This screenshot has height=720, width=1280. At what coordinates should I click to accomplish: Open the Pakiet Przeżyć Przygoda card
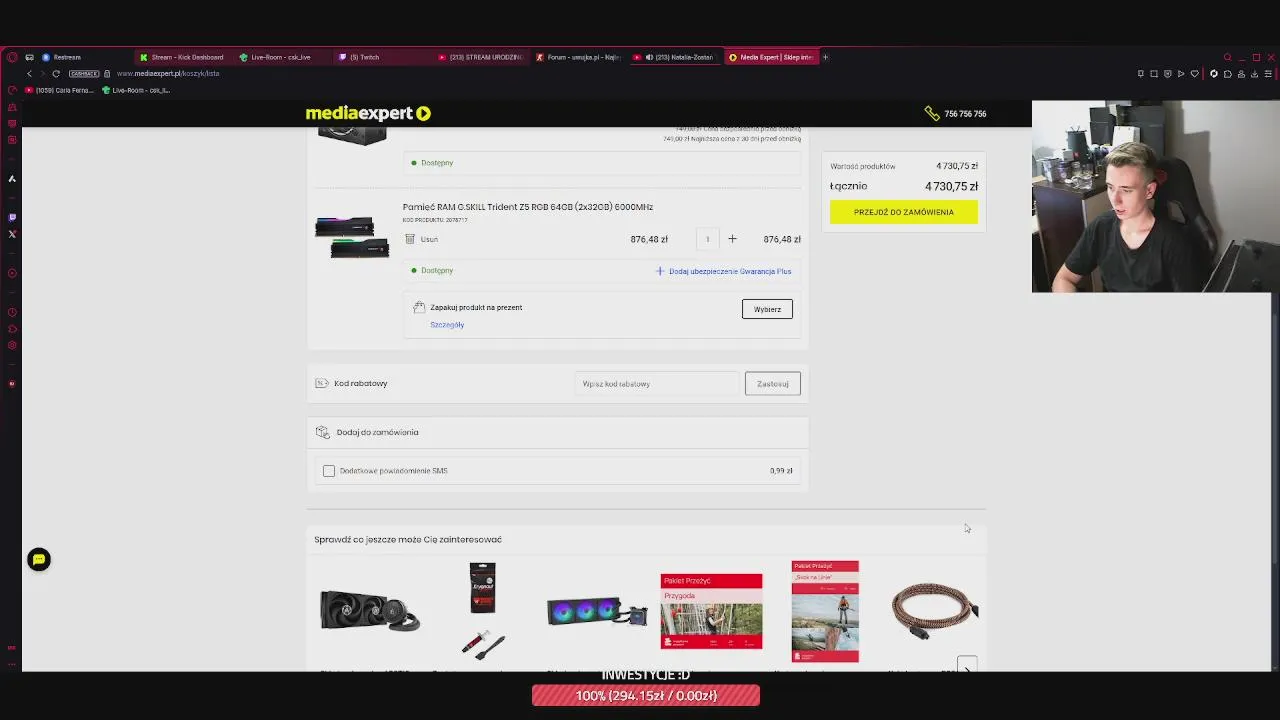711,611
